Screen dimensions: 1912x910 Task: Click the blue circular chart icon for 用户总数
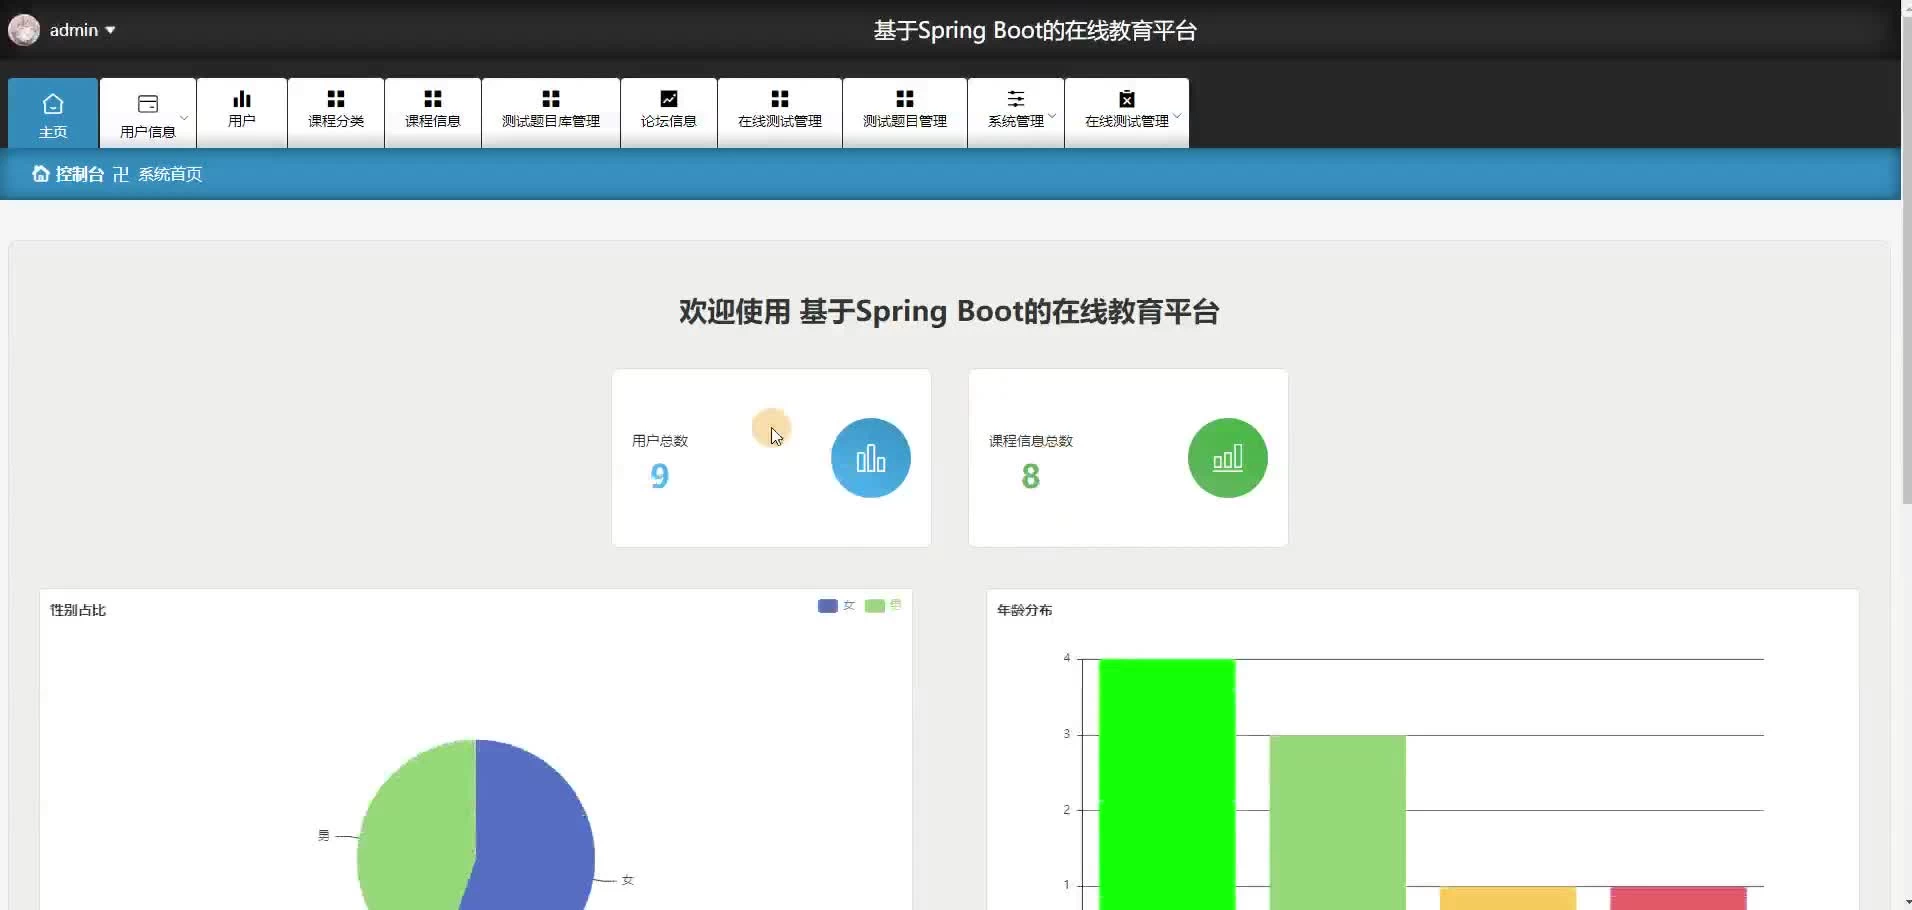pos(870,458)
